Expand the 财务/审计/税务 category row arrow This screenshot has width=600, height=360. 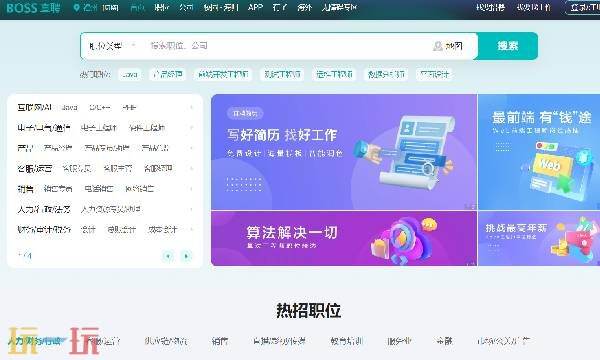click(x=191, y=230)
